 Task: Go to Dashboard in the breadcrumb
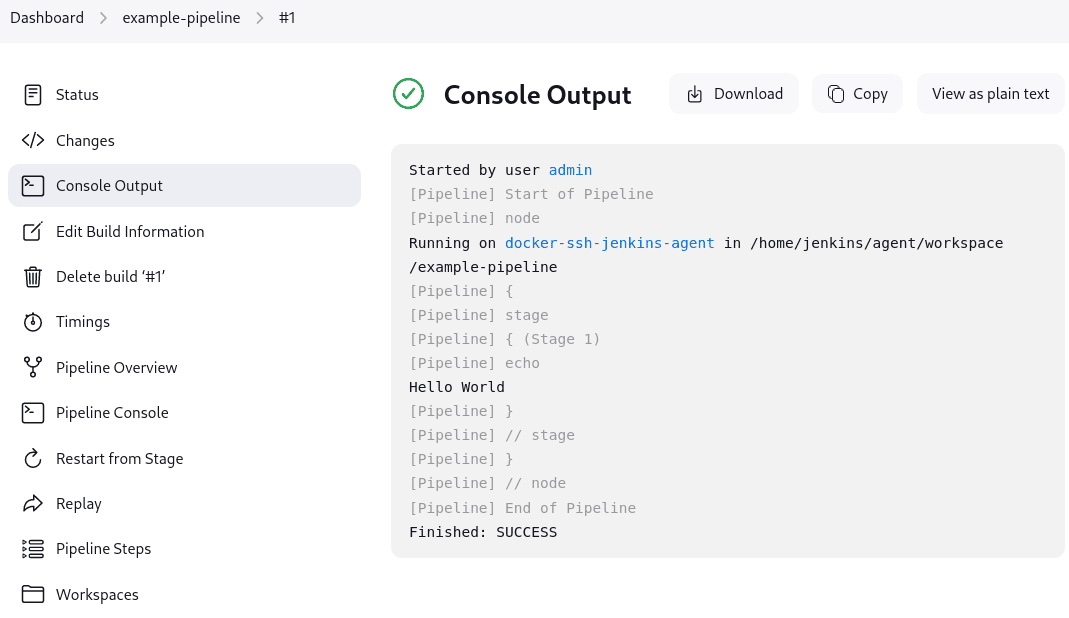[47, 18]
